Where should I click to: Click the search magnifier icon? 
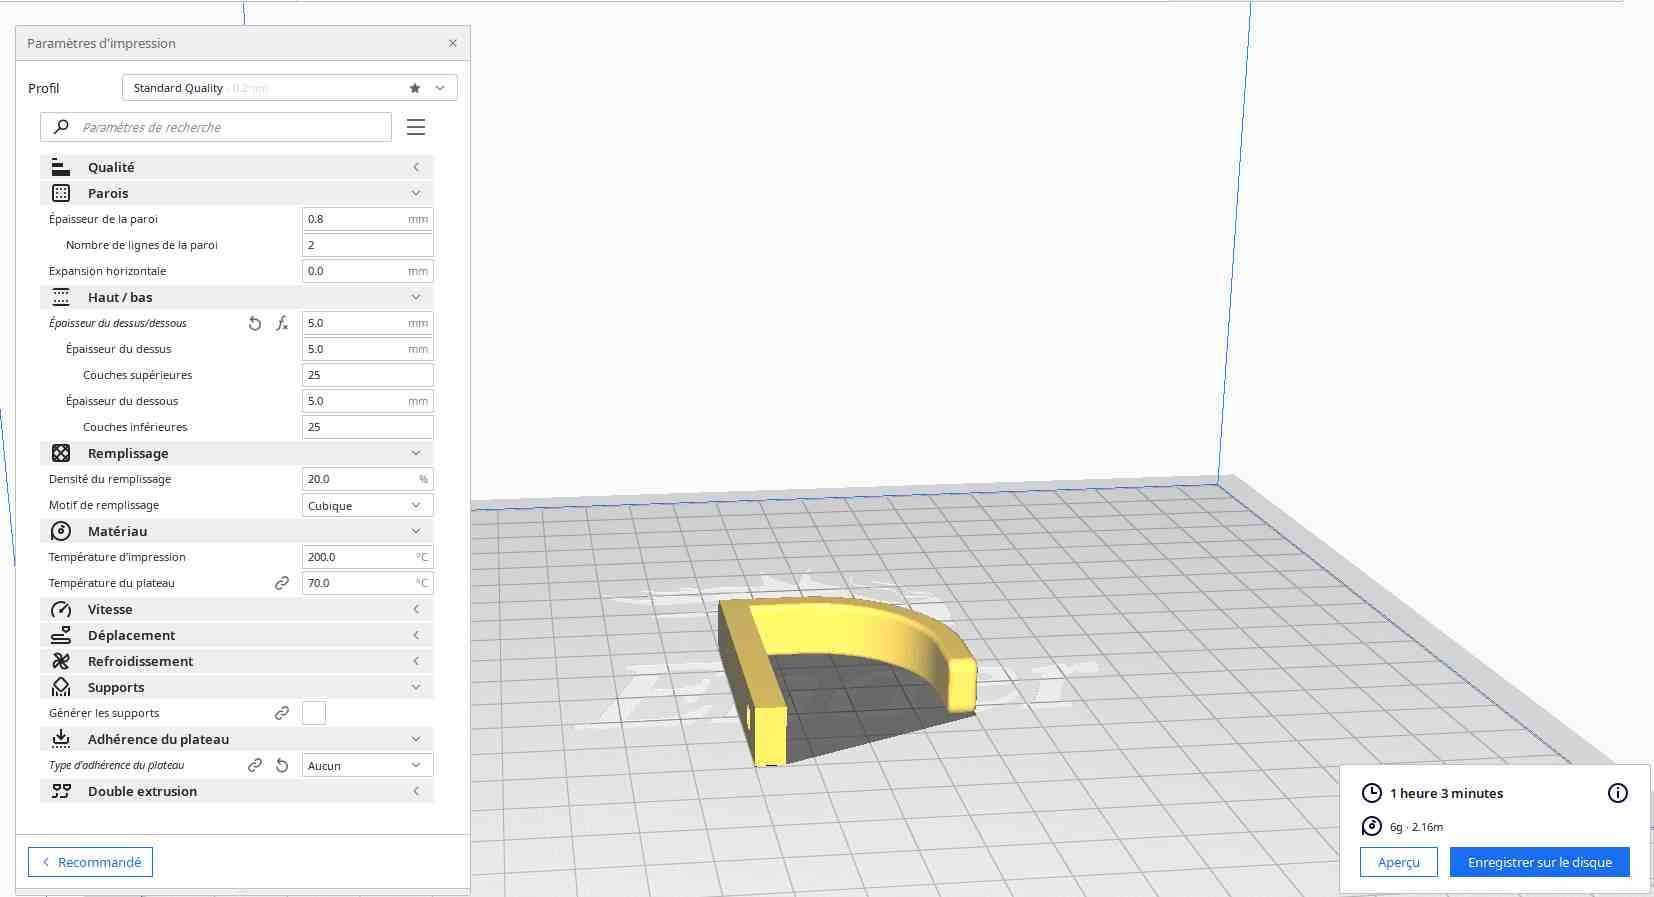pyautogui.click(x=62, y=127)
